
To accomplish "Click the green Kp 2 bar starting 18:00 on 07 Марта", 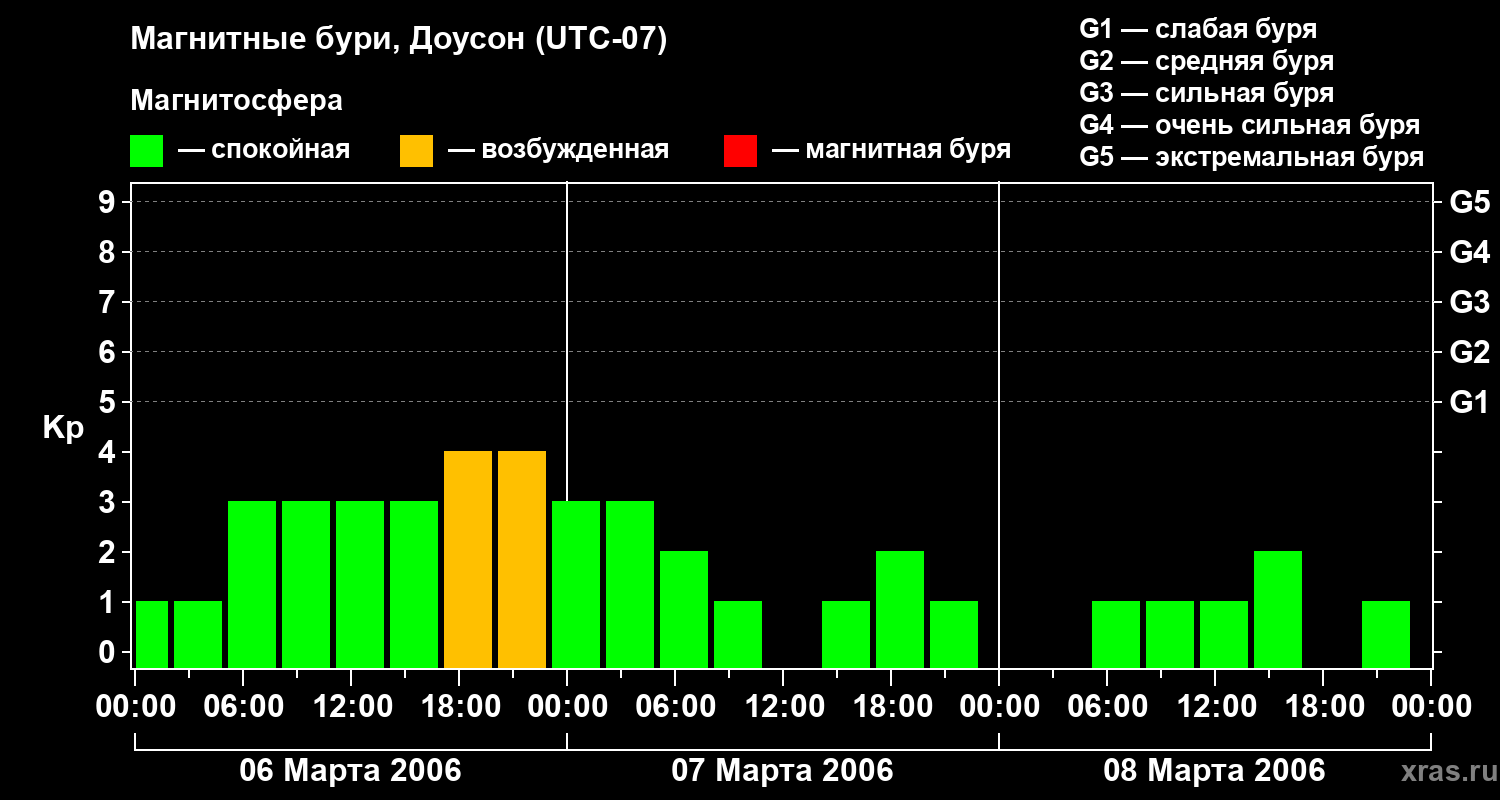I will pyautogui.click(x=900, y=609).
